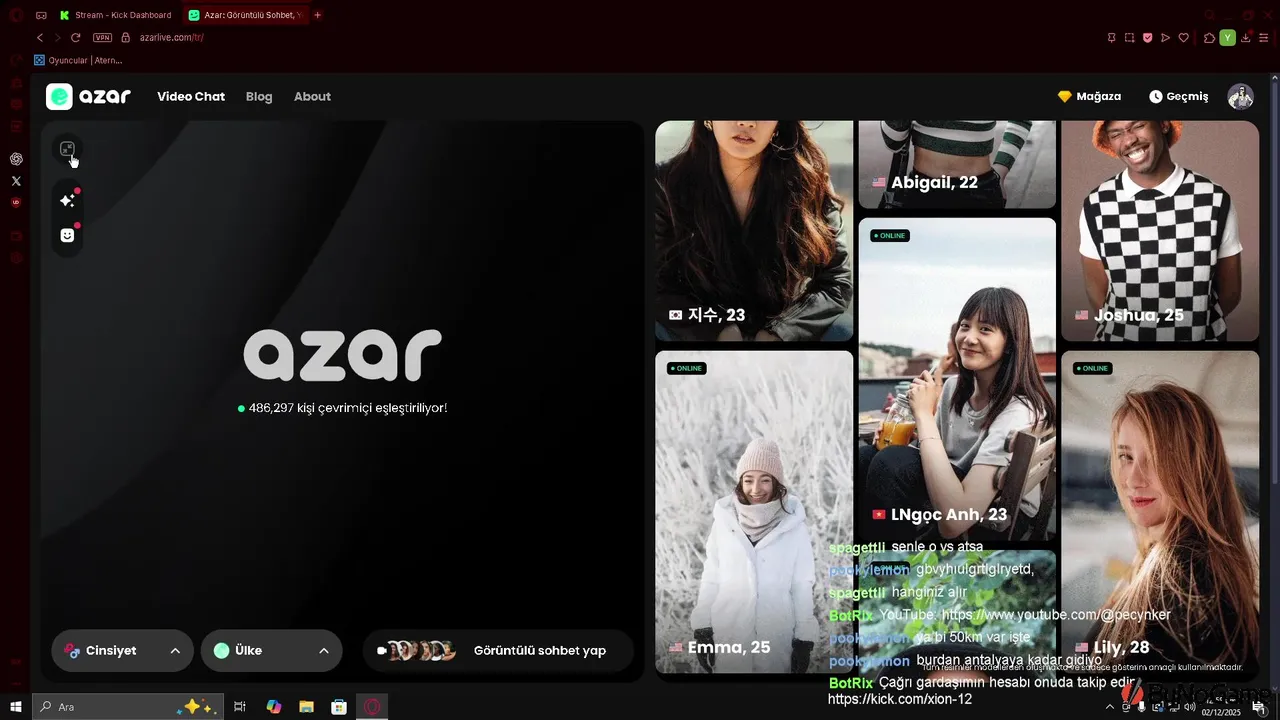Open the Windows Start menu
Viewport: 1280px width, 720px height.
(x=16, y=707)
